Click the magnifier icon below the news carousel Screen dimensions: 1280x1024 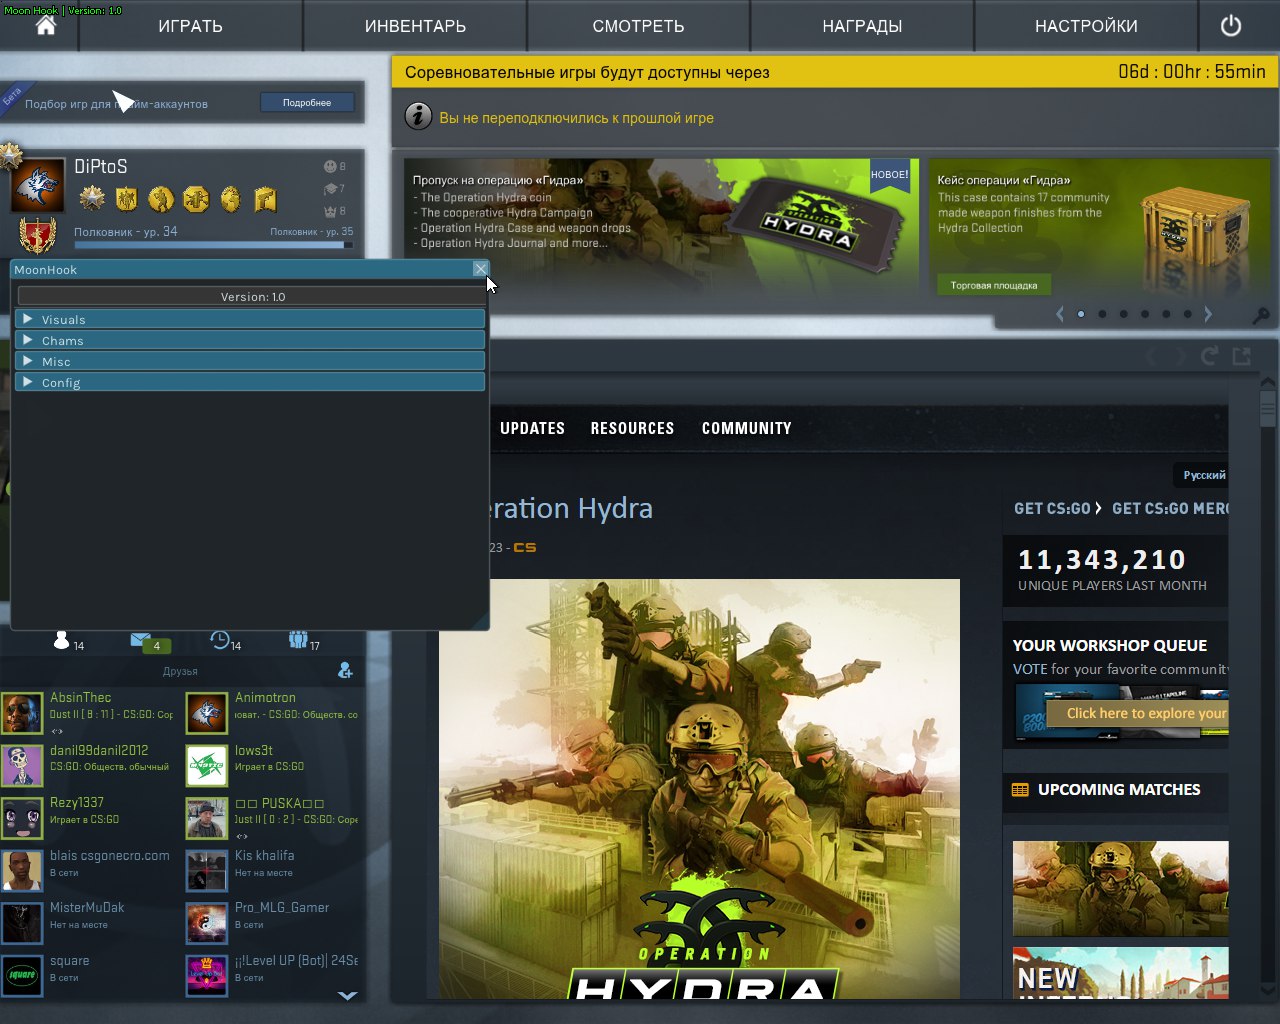coord(1261,315)
